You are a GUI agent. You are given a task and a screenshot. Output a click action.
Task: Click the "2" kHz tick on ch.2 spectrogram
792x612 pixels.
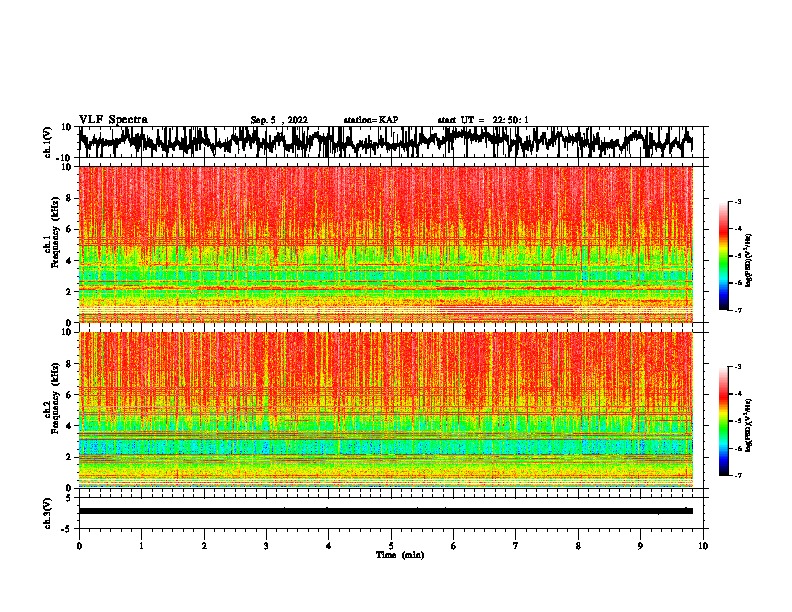(69, 457)
